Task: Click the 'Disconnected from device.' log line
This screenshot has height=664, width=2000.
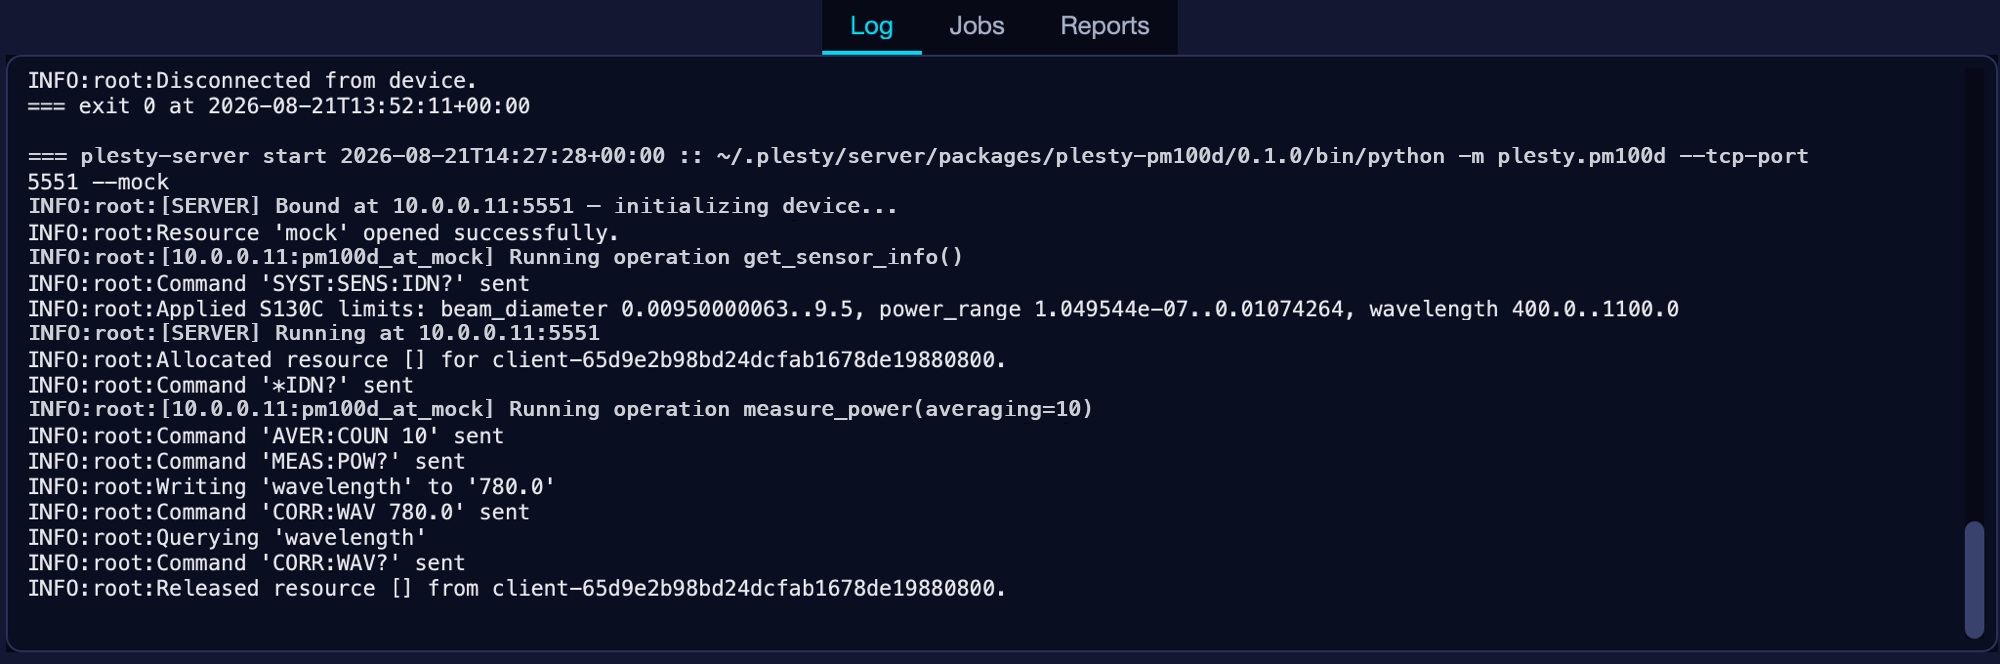Action: click(x=252, y=80)
